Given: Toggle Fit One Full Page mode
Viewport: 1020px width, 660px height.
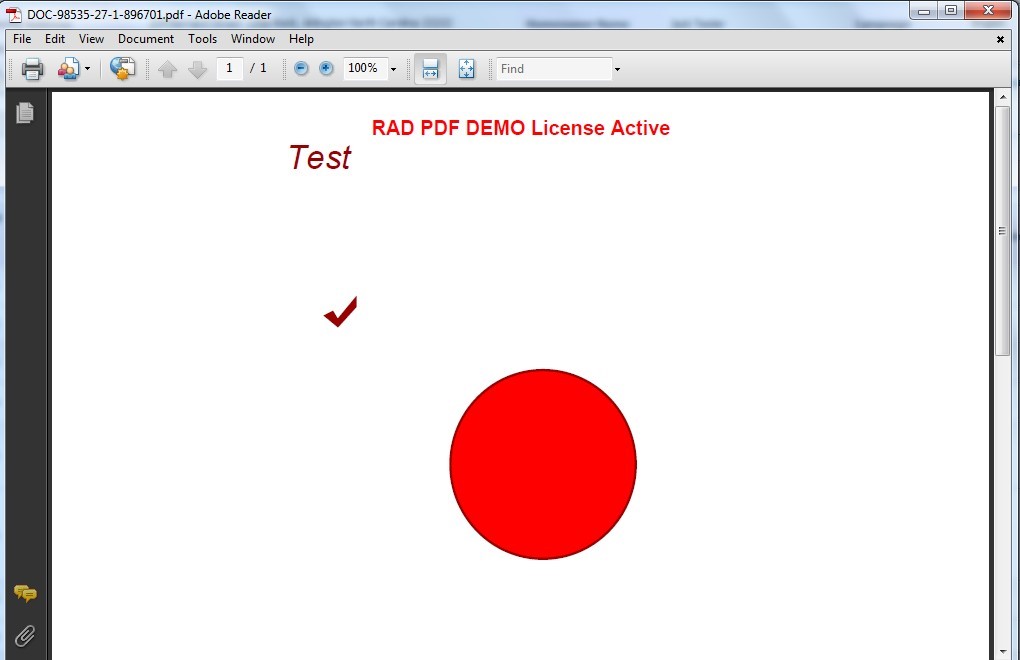Looking at the screenshot, I should 466,69.
